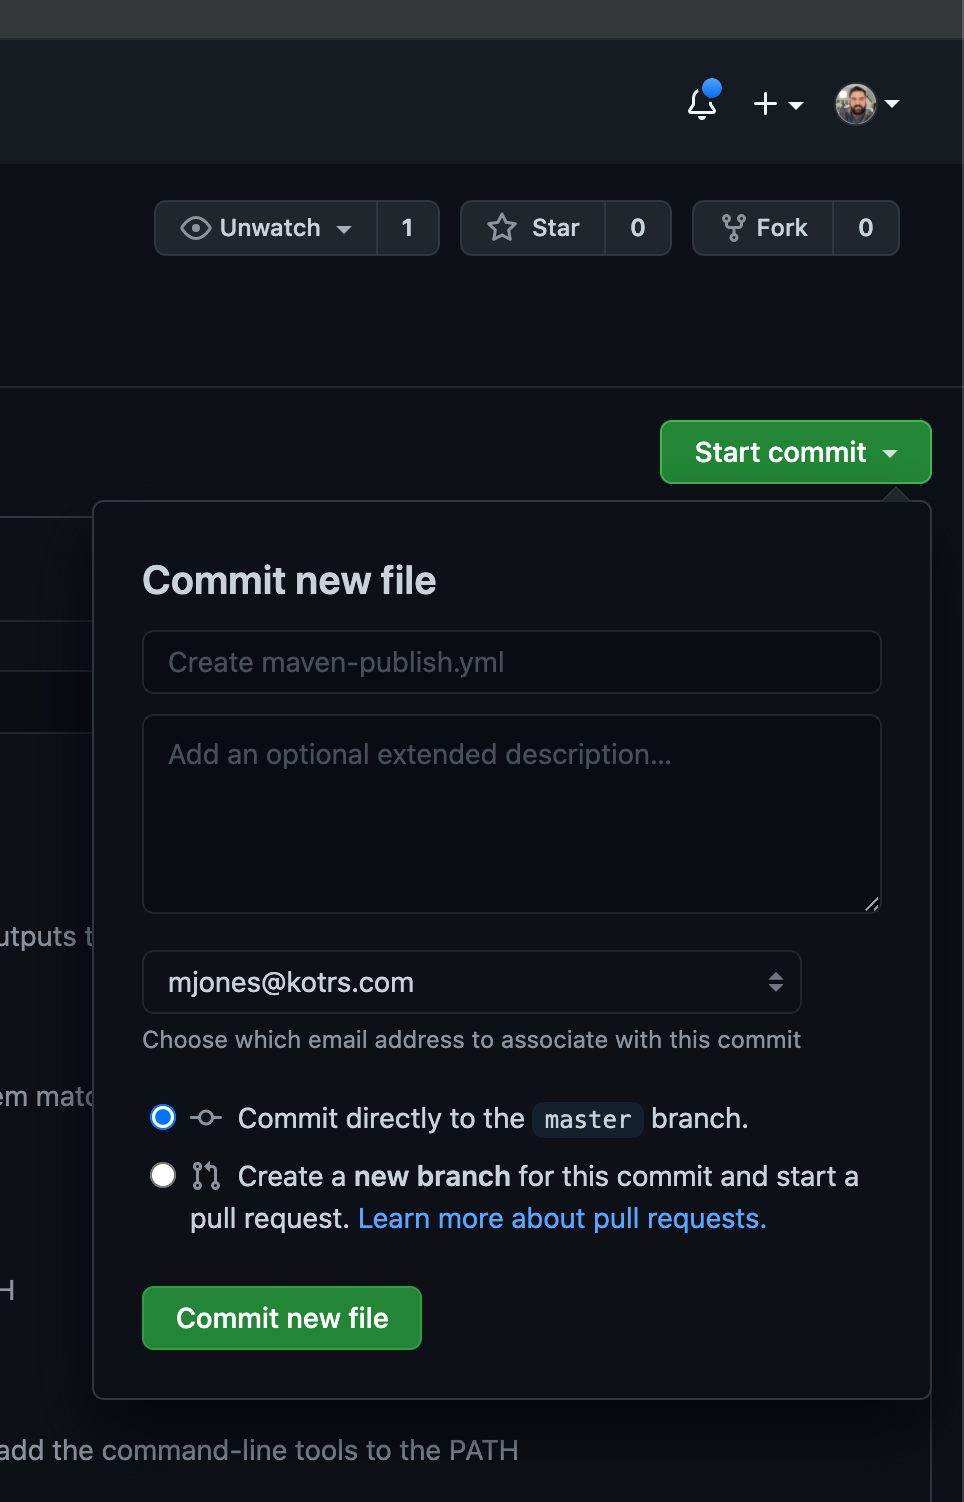The image size is (964, 1502).
Task: Expand the Unwatch dropdown arrow
Action: pos(344,229)
